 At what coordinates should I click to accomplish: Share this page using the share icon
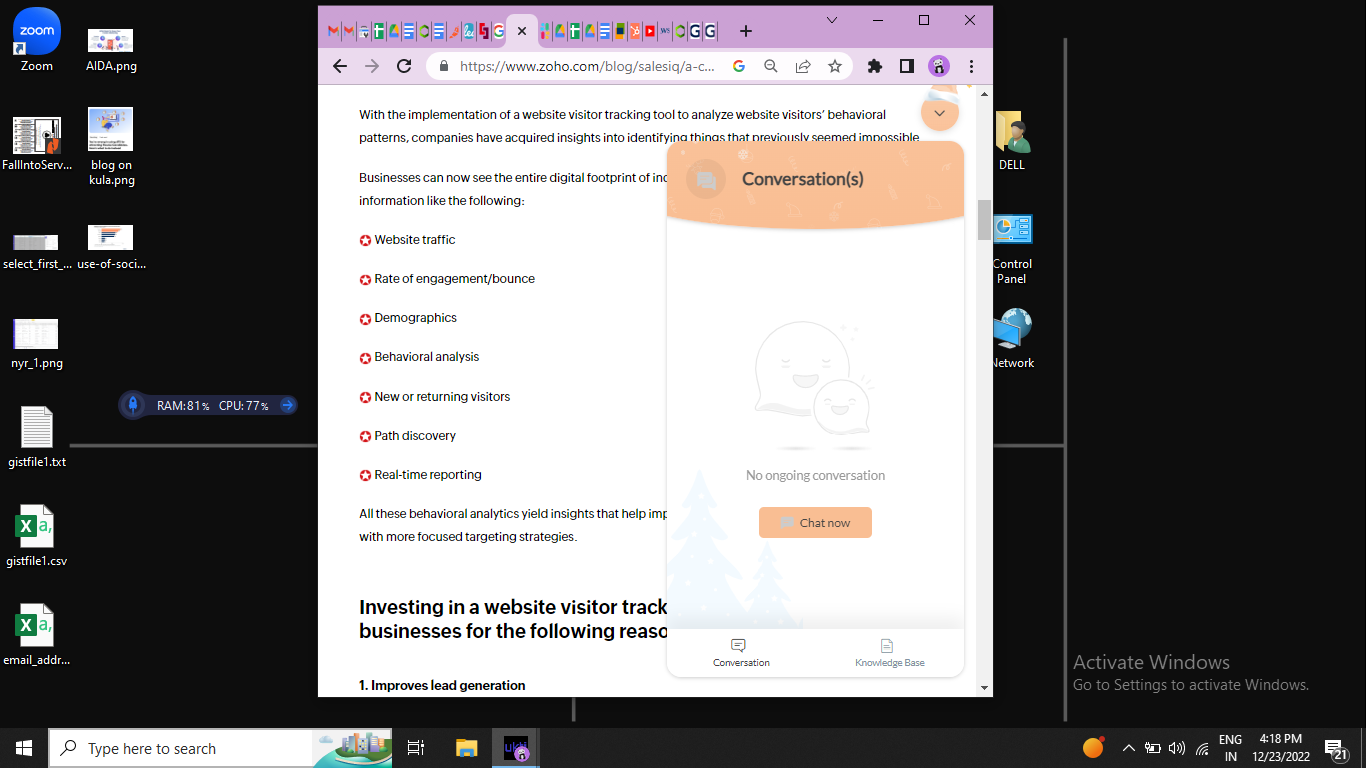tap(803, 66)
